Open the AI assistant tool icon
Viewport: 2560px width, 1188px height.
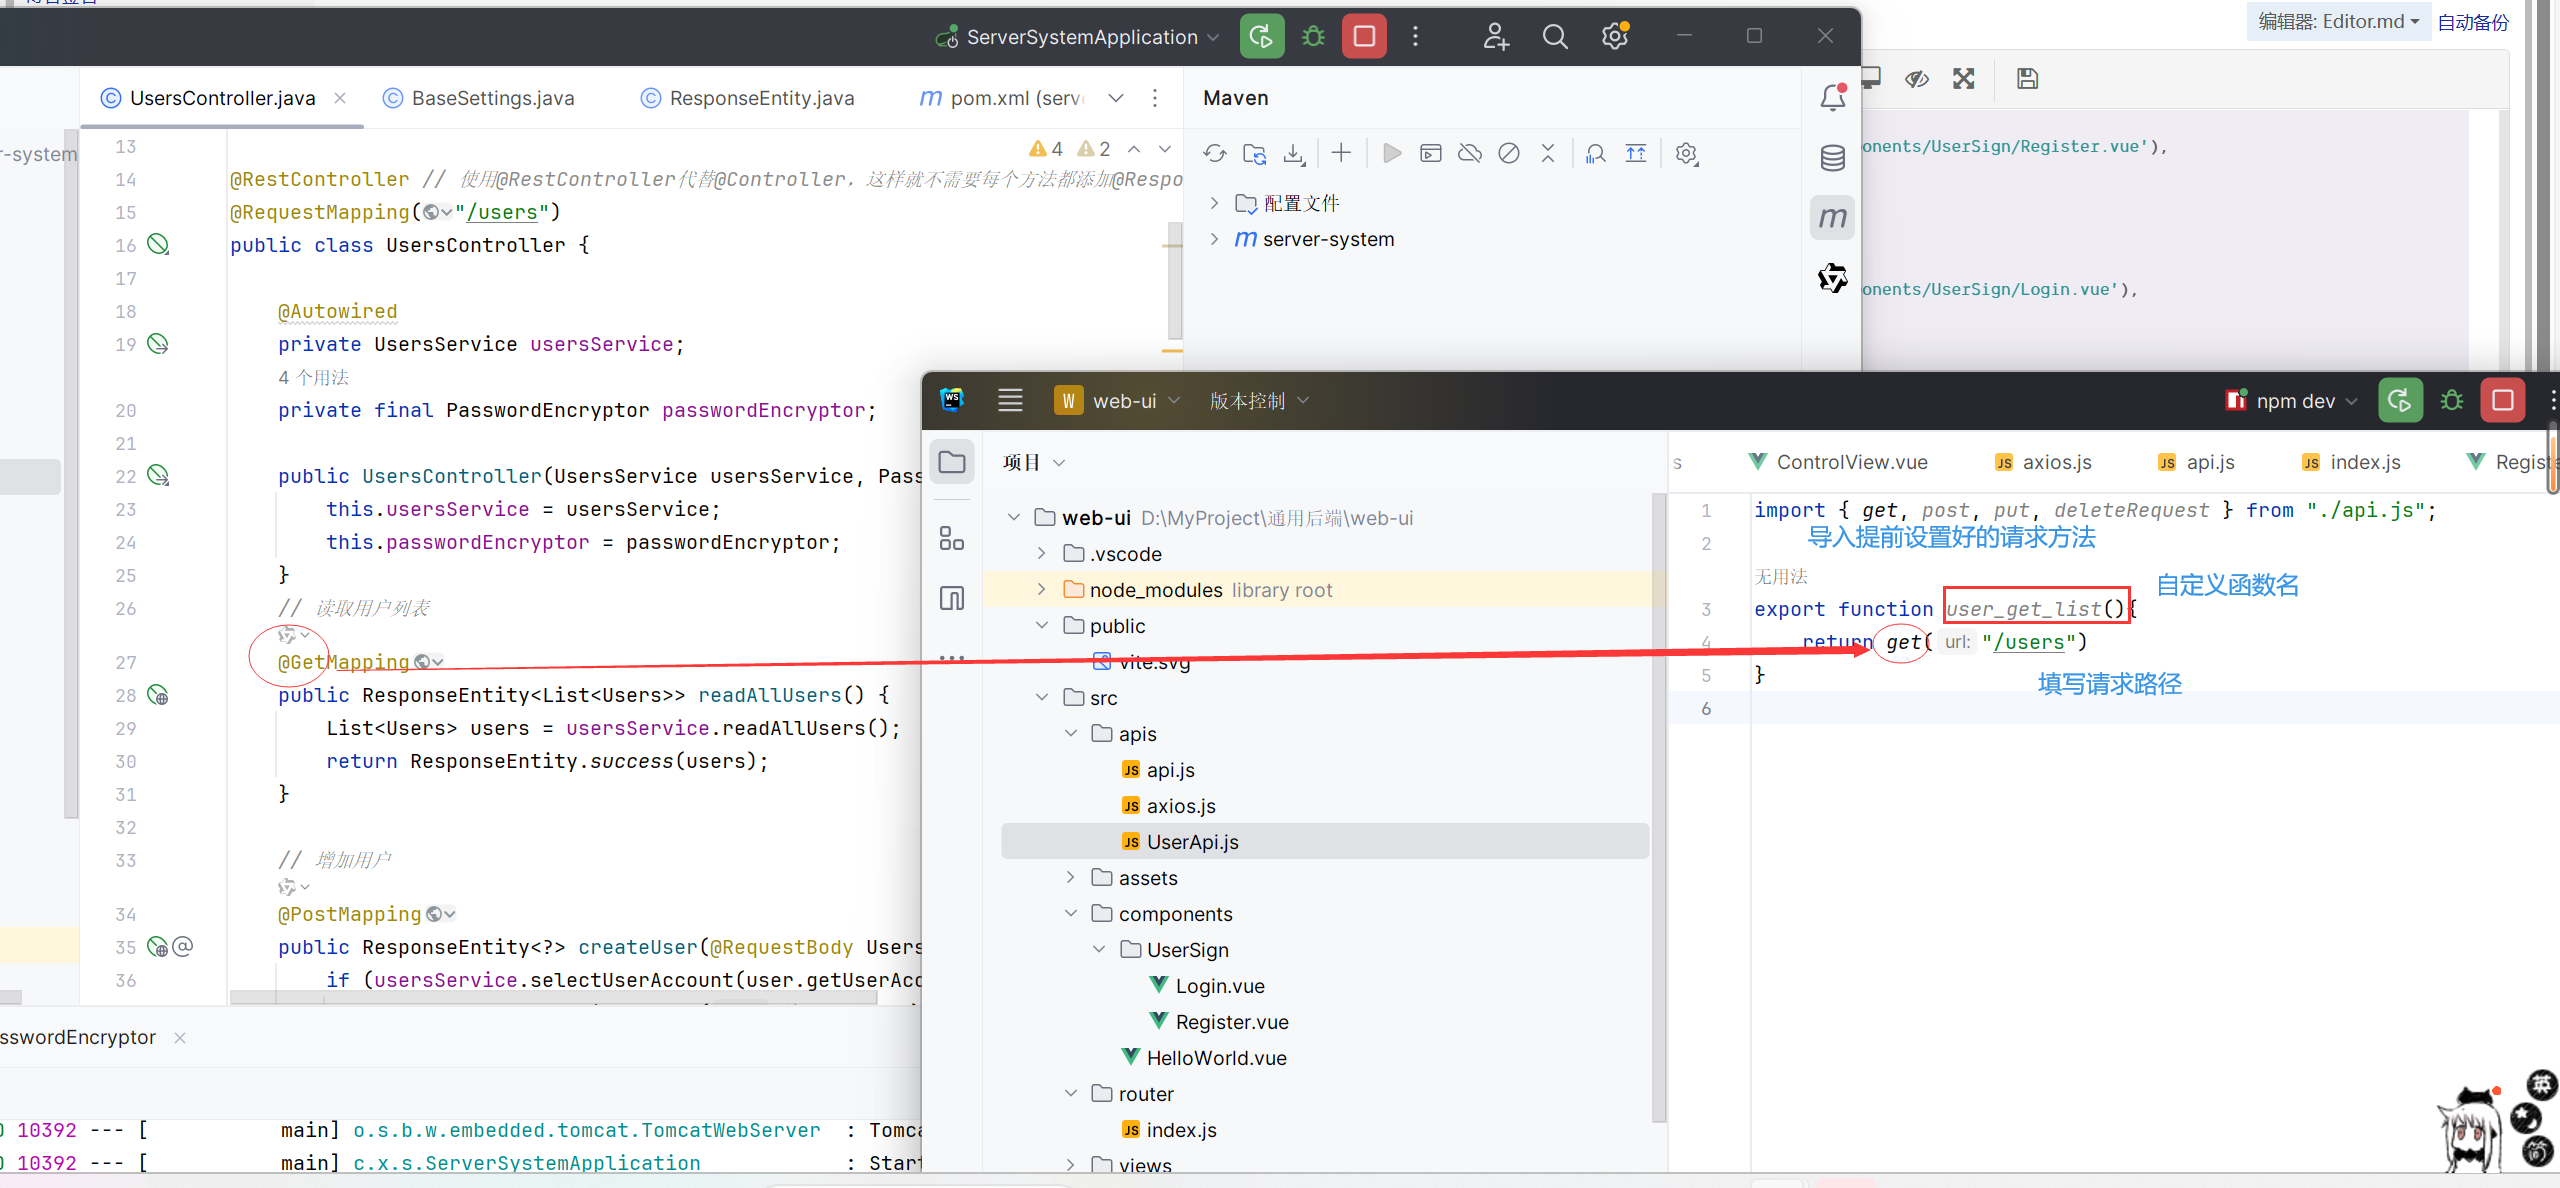tap(1833, 277)
